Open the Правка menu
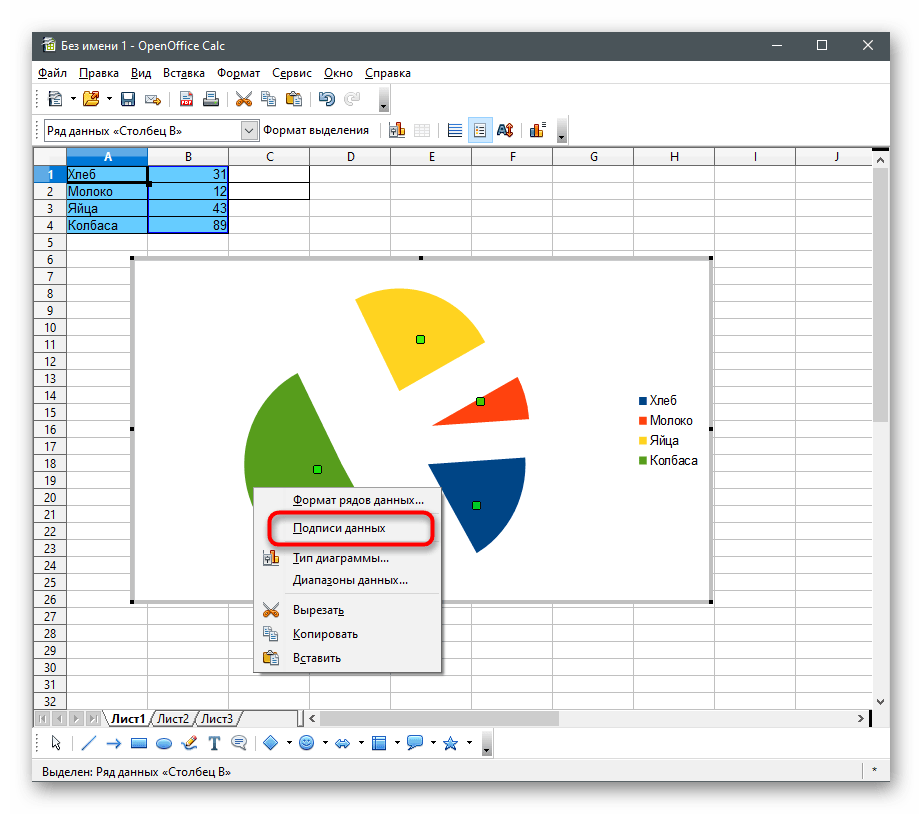Viewport: 922px width, 814px height. (x=99, y=73)
